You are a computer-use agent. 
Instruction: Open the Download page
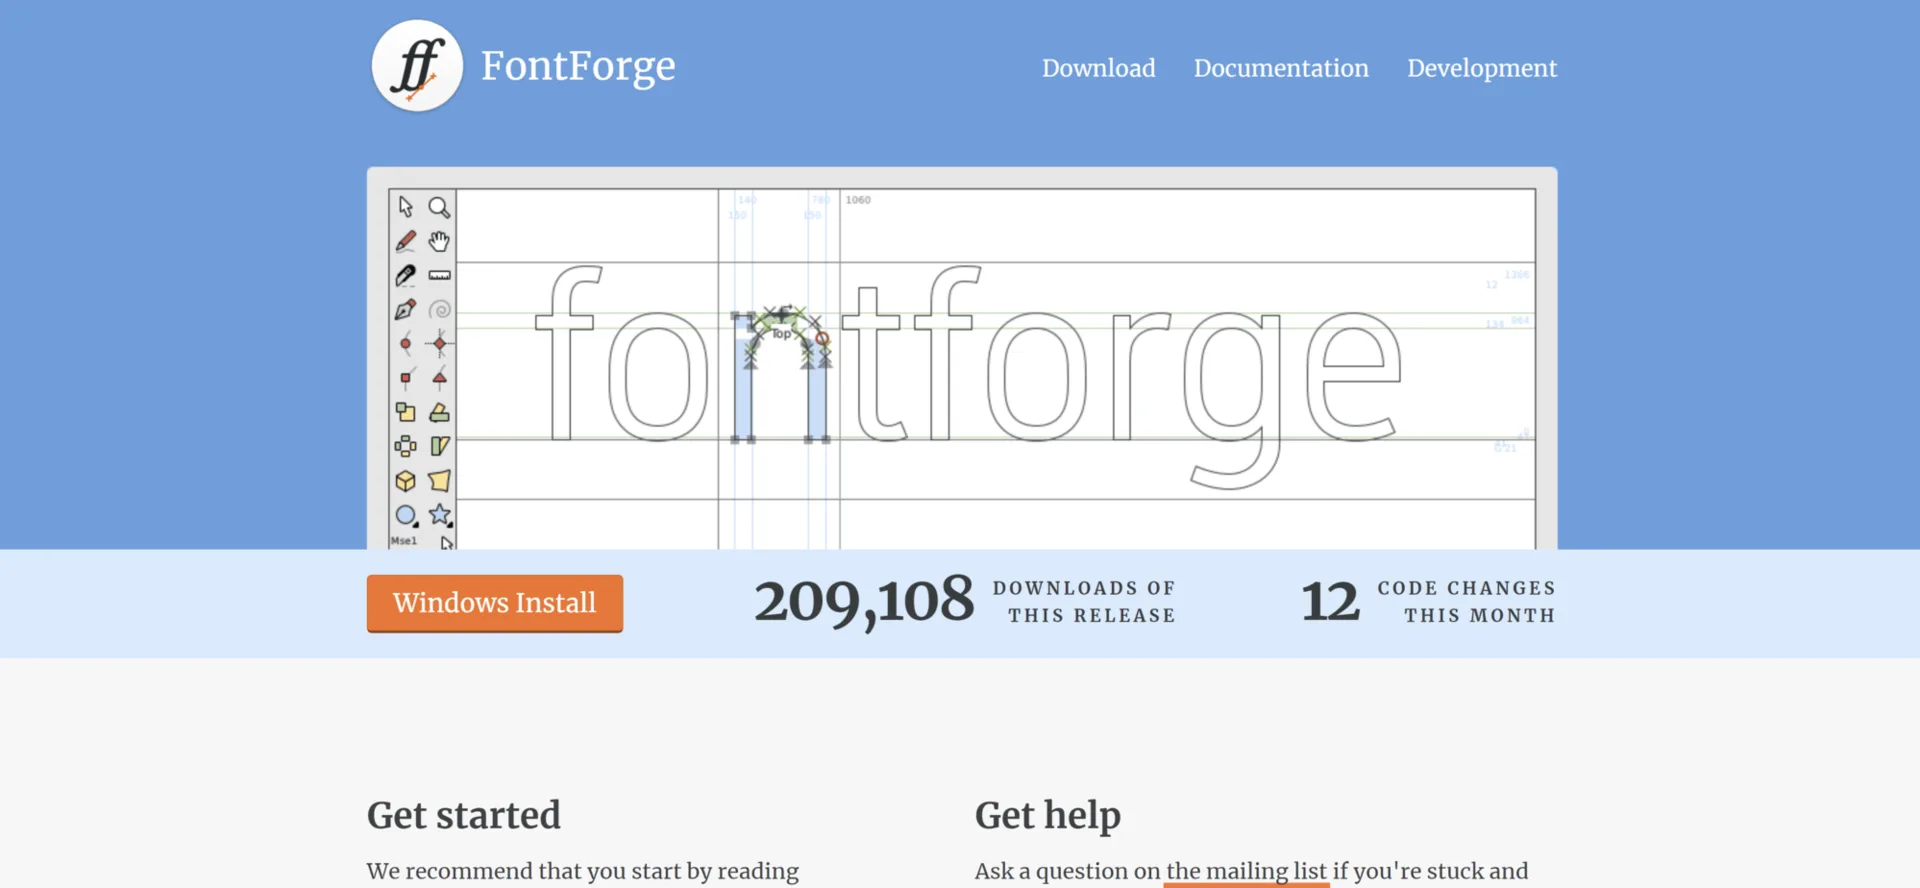click(1098, 68)
